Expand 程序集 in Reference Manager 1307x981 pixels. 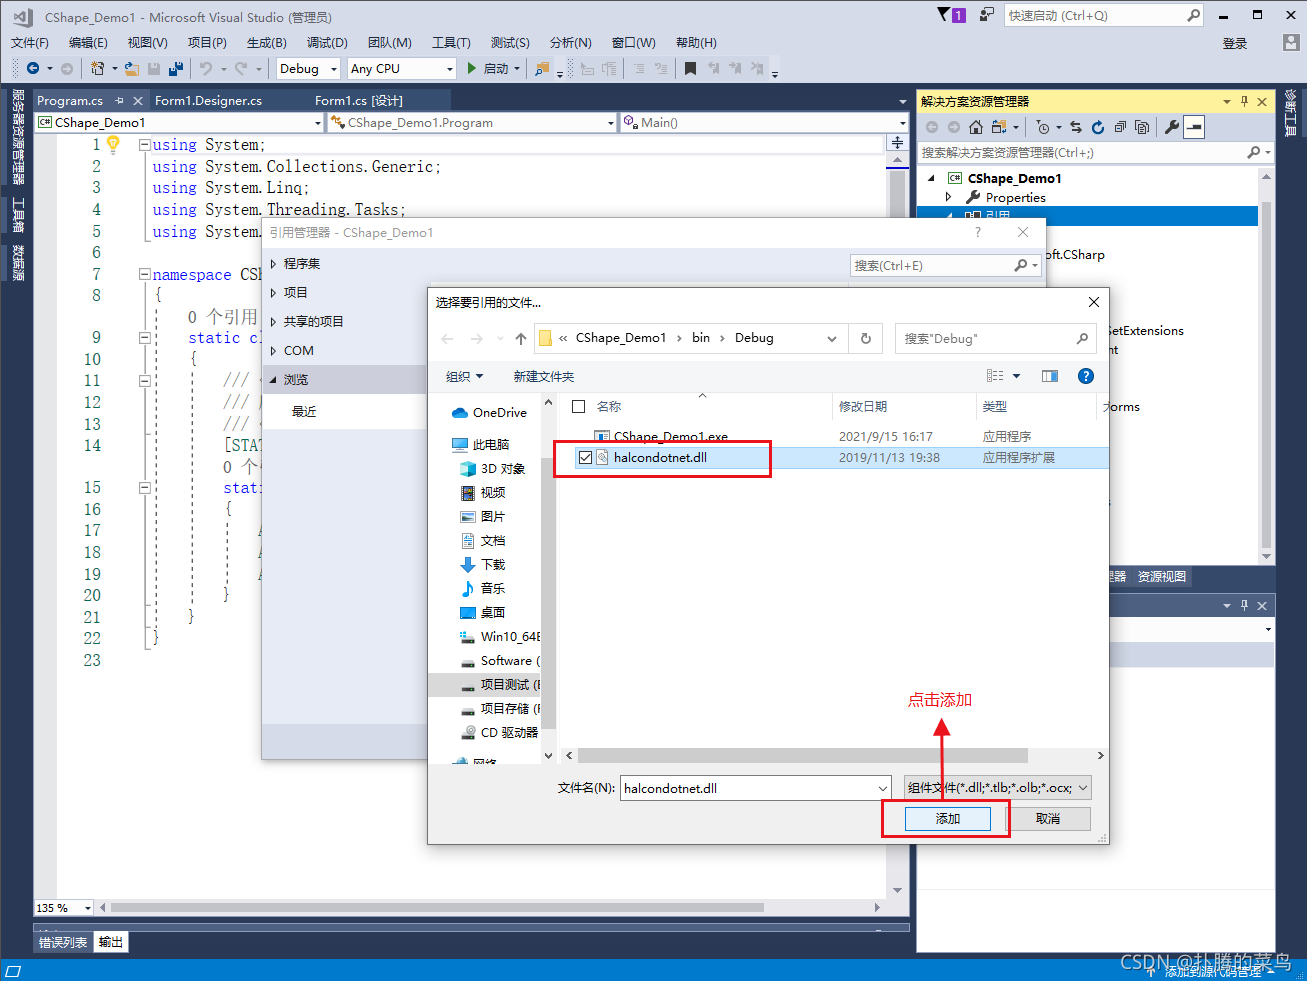click(x=273, y=264)
